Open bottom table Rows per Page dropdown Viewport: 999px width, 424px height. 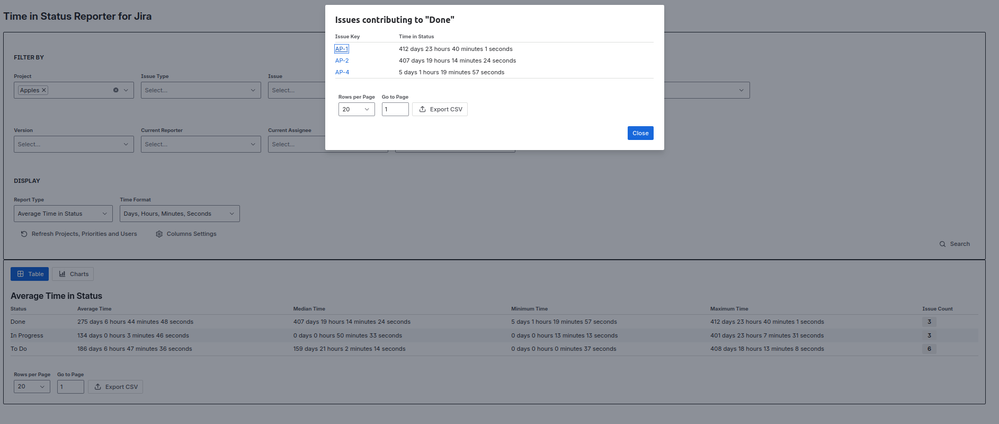[x=32, y=386]
